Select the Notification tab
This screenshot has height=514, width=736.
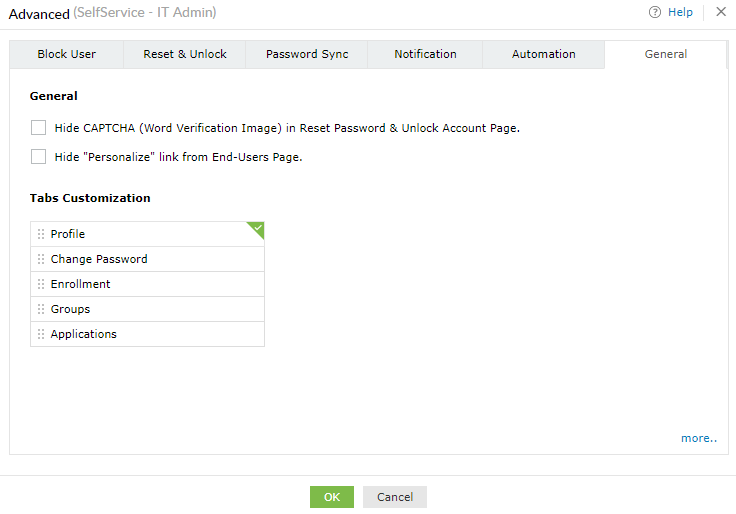[425, 54]
